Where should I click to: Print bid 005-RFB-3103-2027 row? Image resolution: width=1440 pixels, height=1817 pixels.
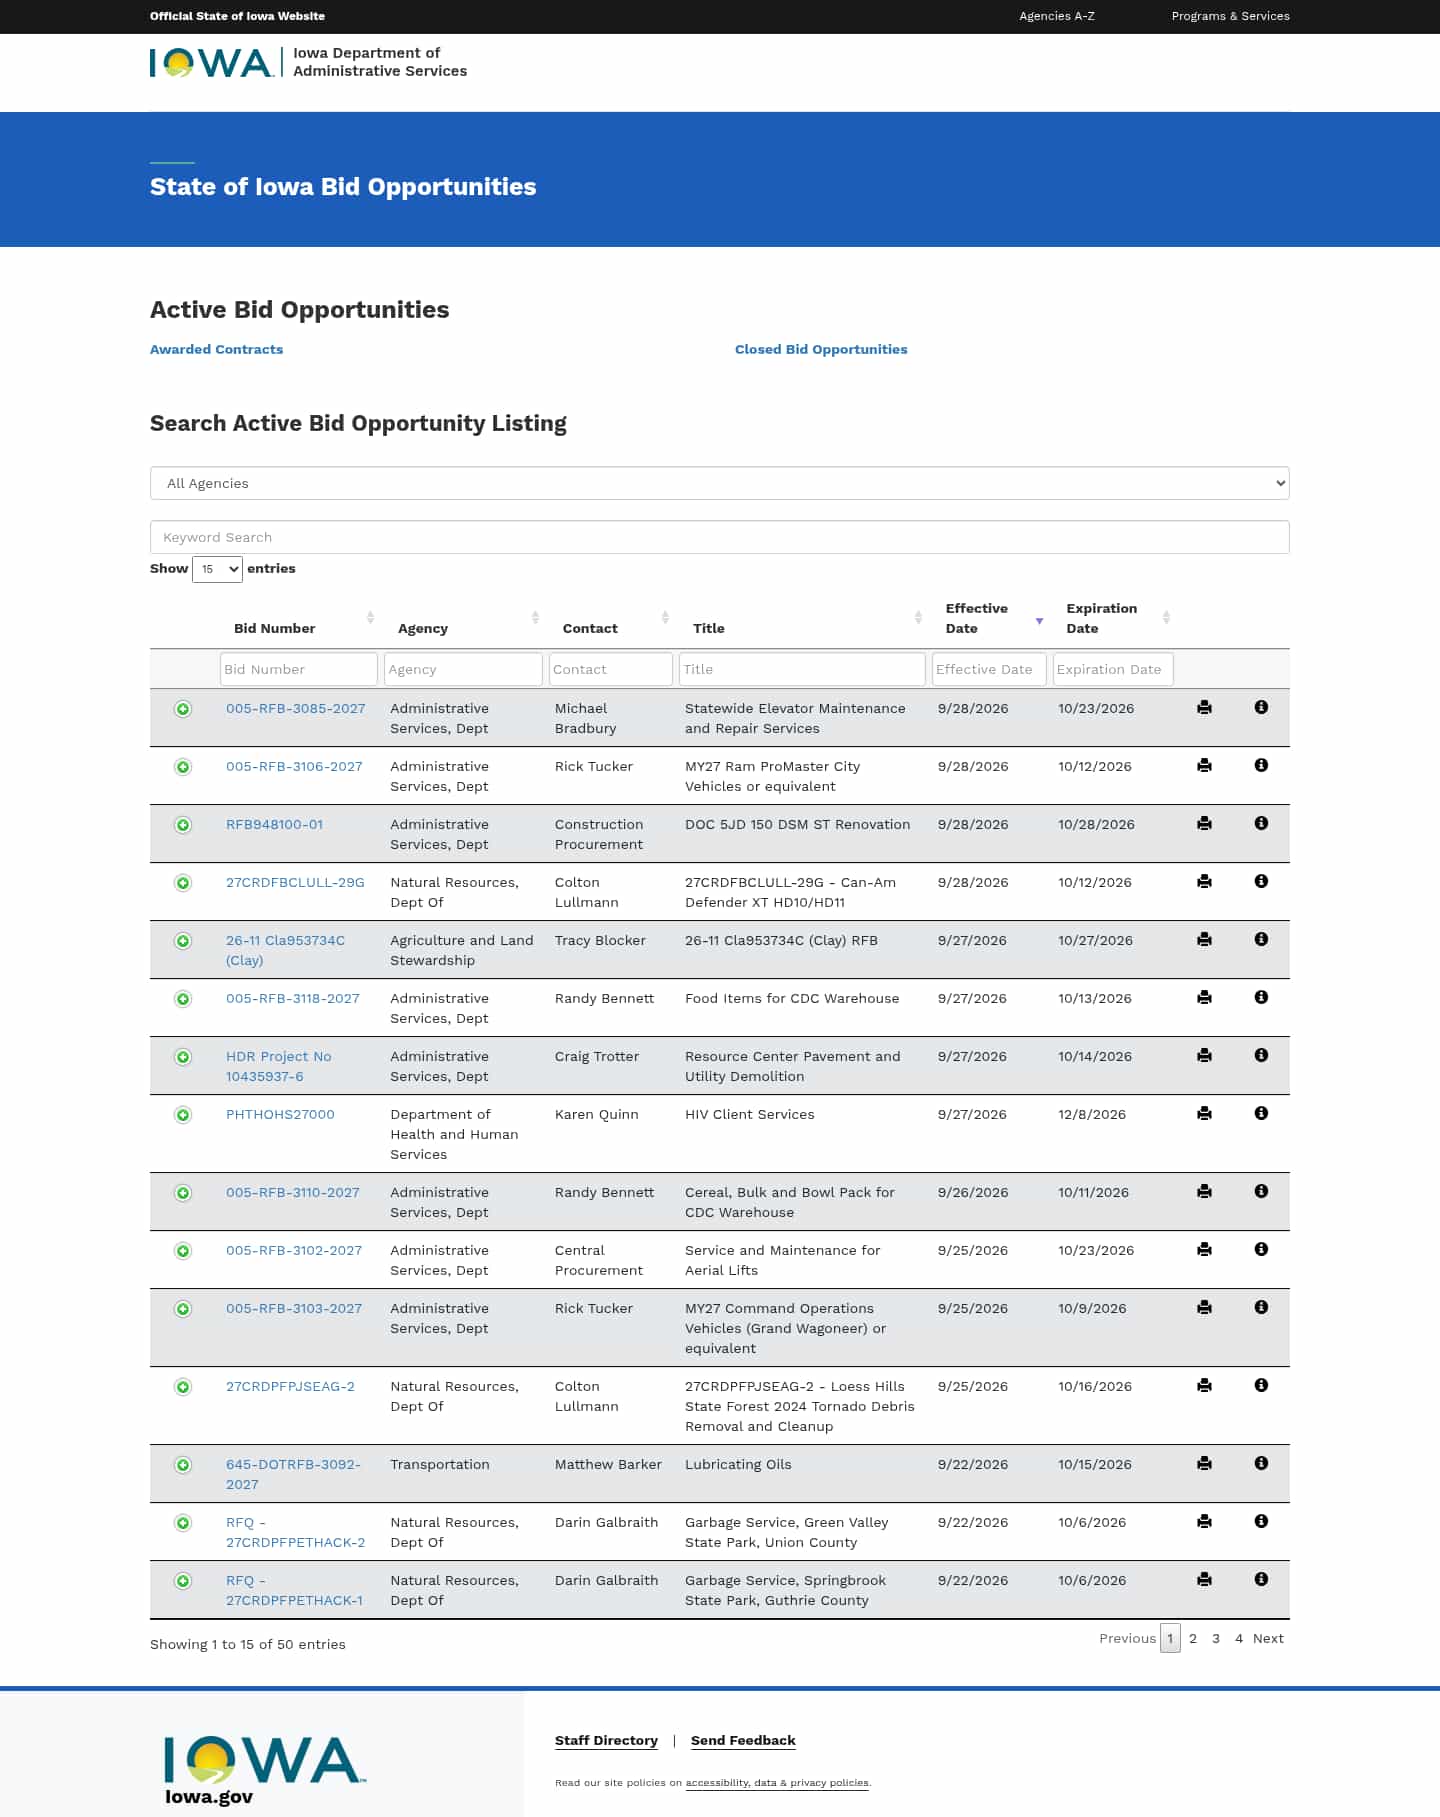pos(1204,1308)
